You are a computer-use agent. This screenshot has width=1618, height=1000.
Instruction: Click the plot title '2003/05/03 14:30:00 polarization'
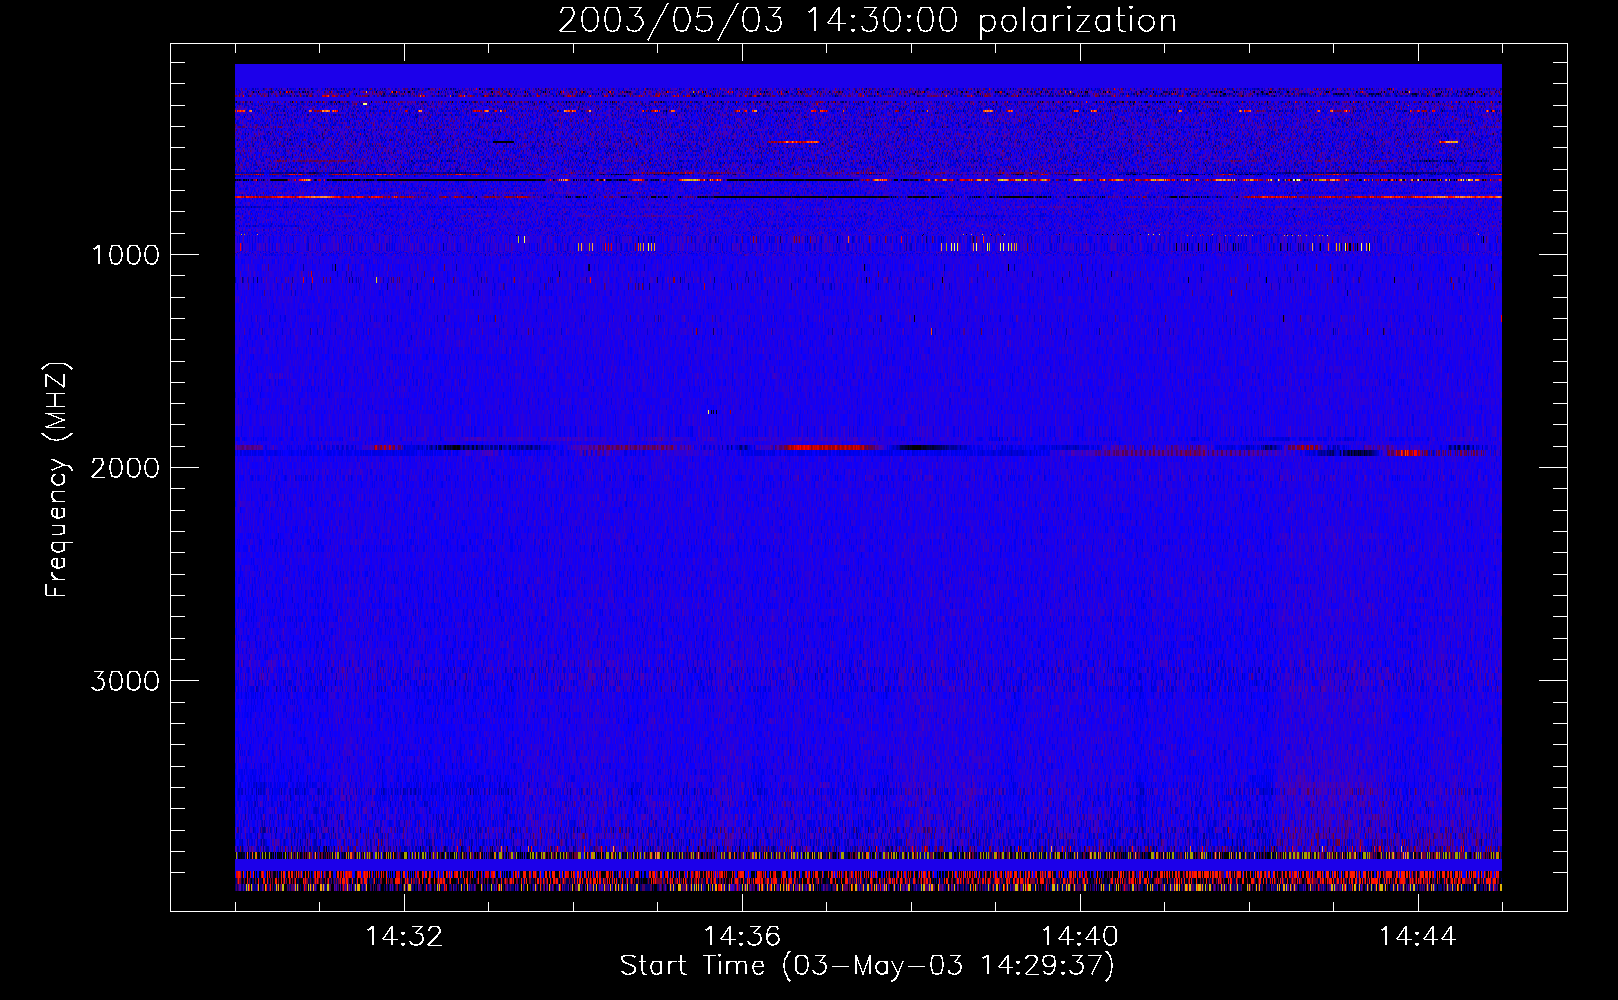[x=867, y=21]
